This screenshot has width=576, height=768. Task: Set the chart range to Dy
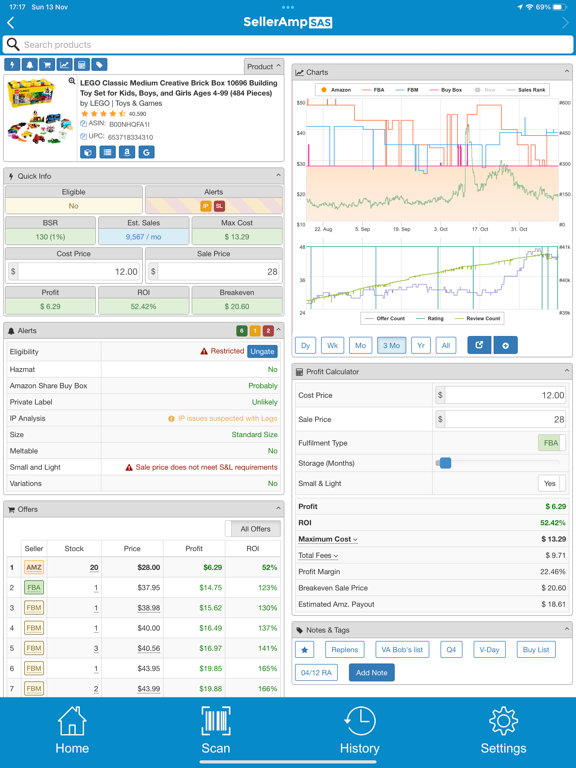pyautogui.click(x=306, y=345)
